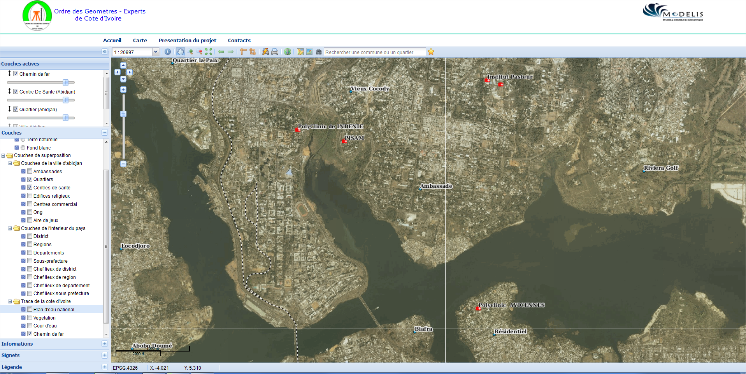The image size is (746, 374).
Task: Collapse the left sidebar with arrow button
Action: 105,51
